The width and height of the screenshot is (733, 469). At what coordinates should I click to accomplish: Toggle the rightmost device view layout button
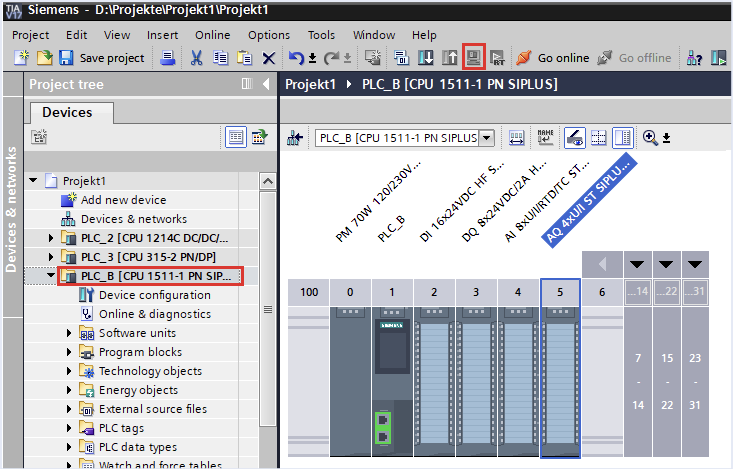[623, 137]
